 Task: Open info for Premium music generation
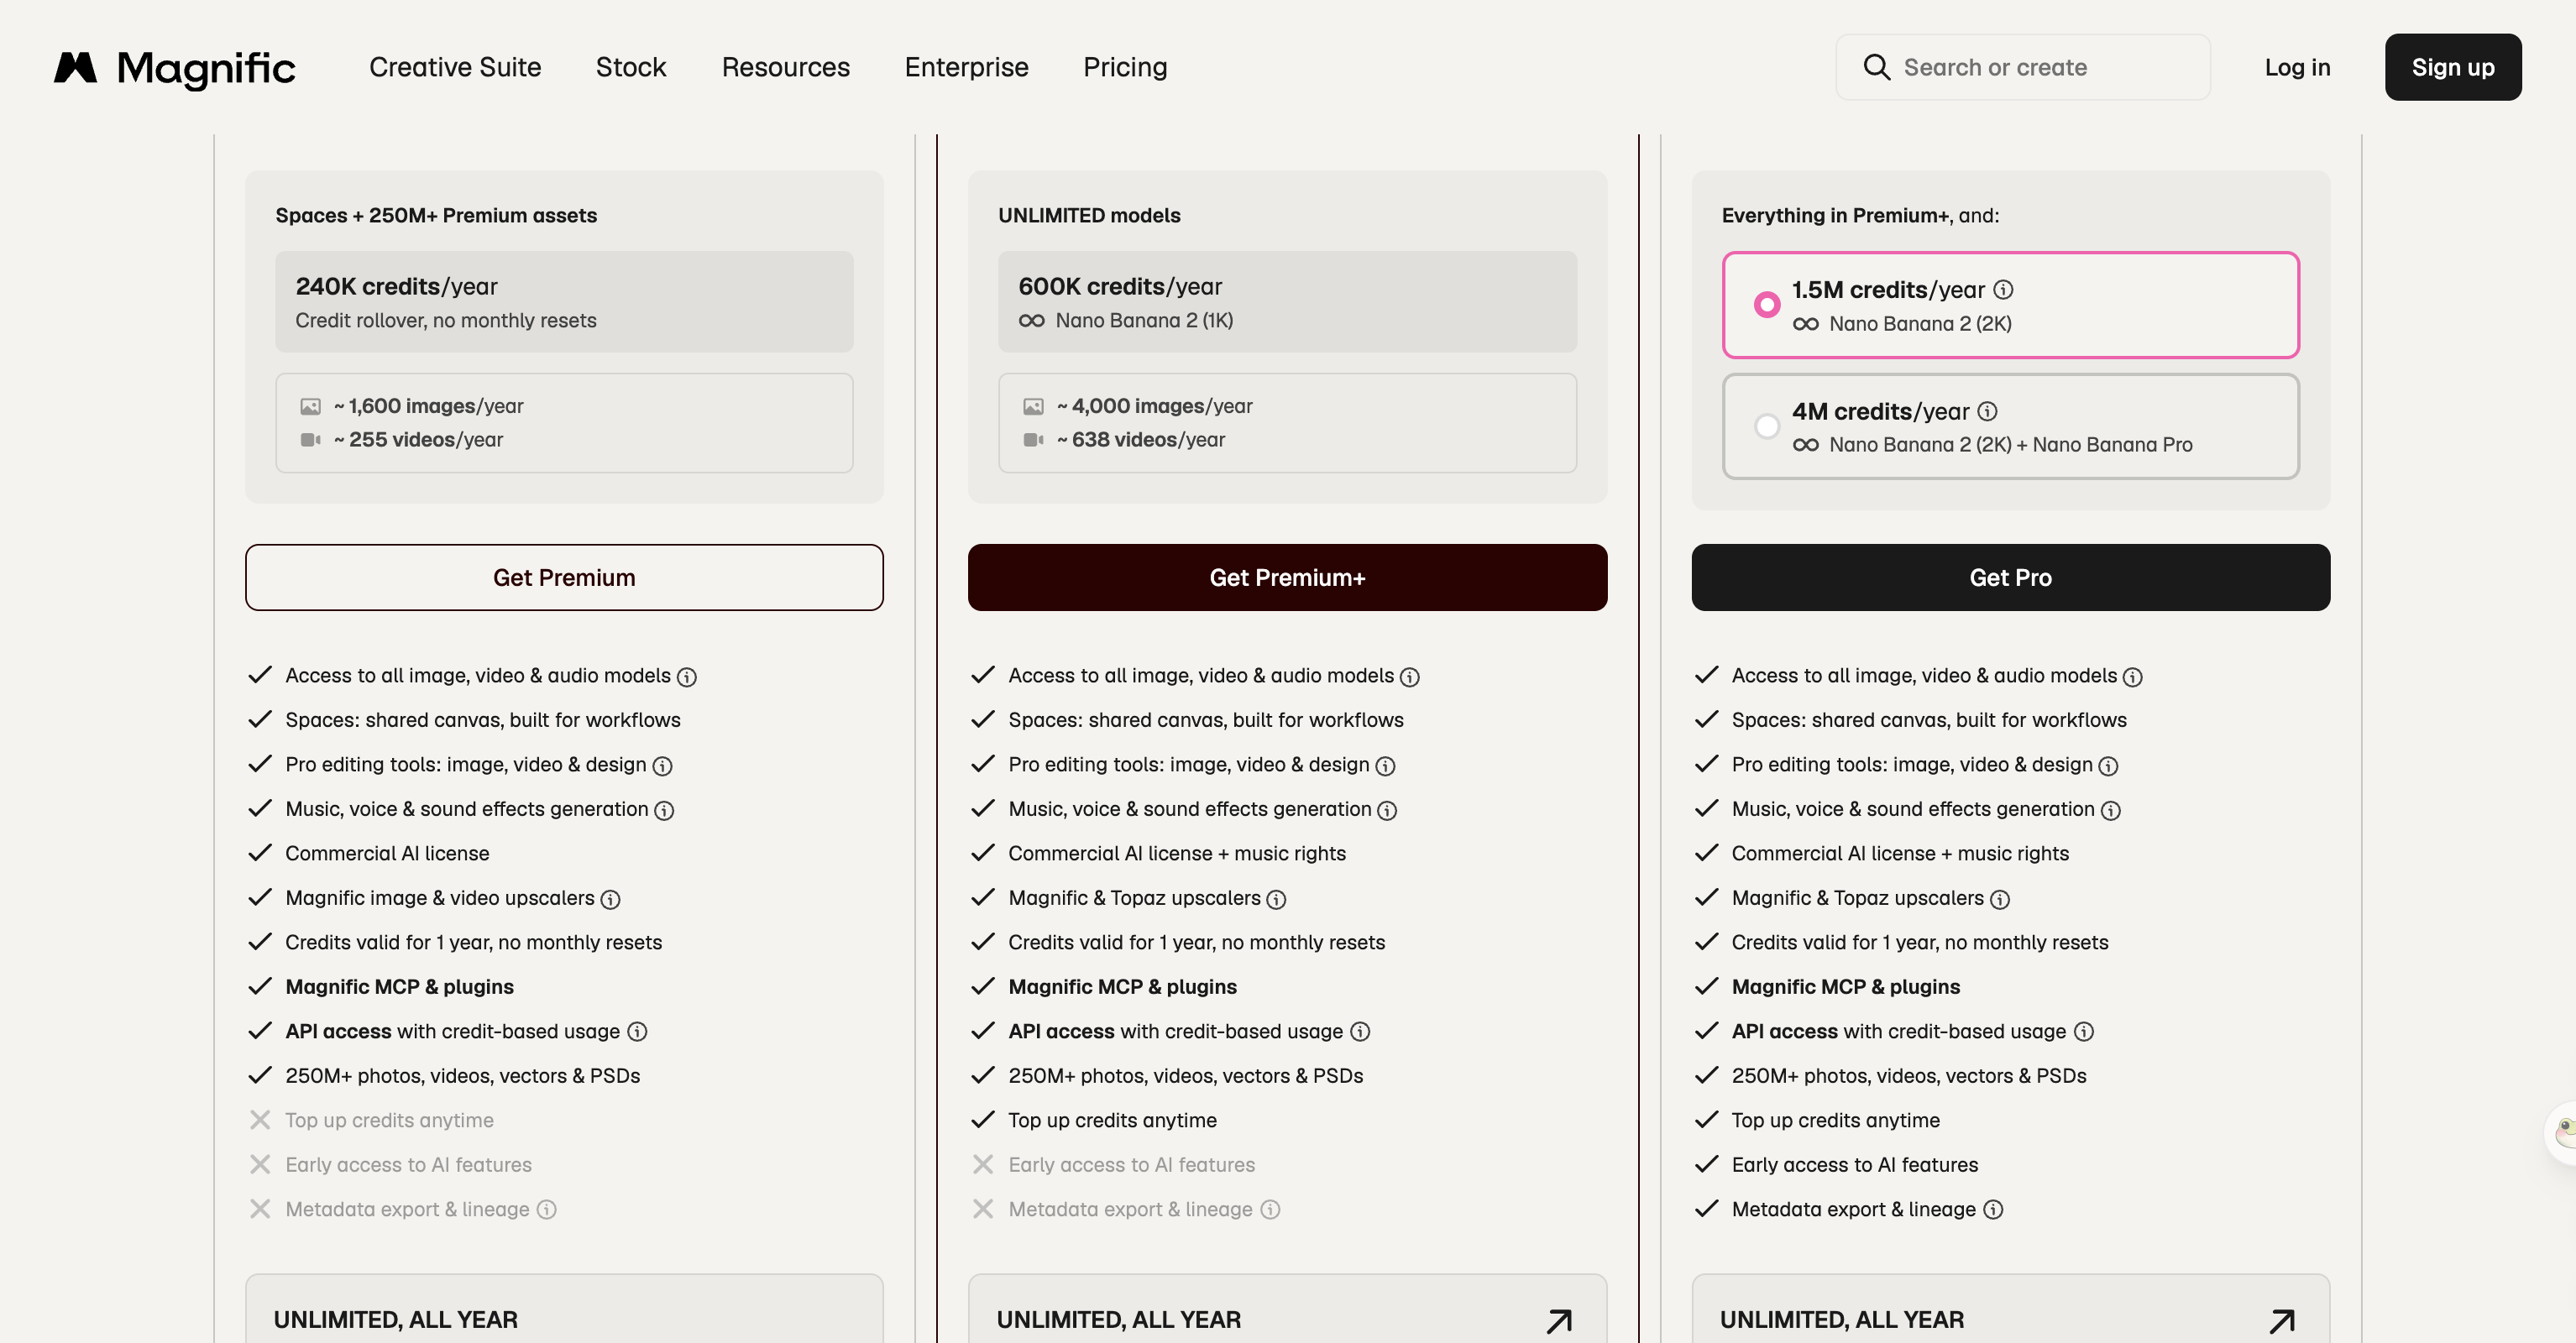coord(664,811)
